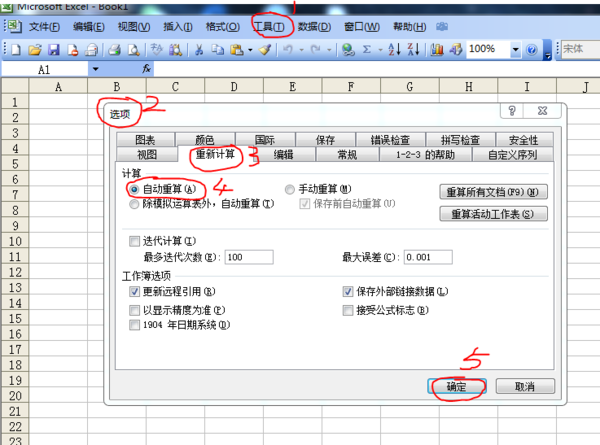Screen dimensions: 600x445
Task: Click 重算所有文档(F9) button
Action: (494, 192)
